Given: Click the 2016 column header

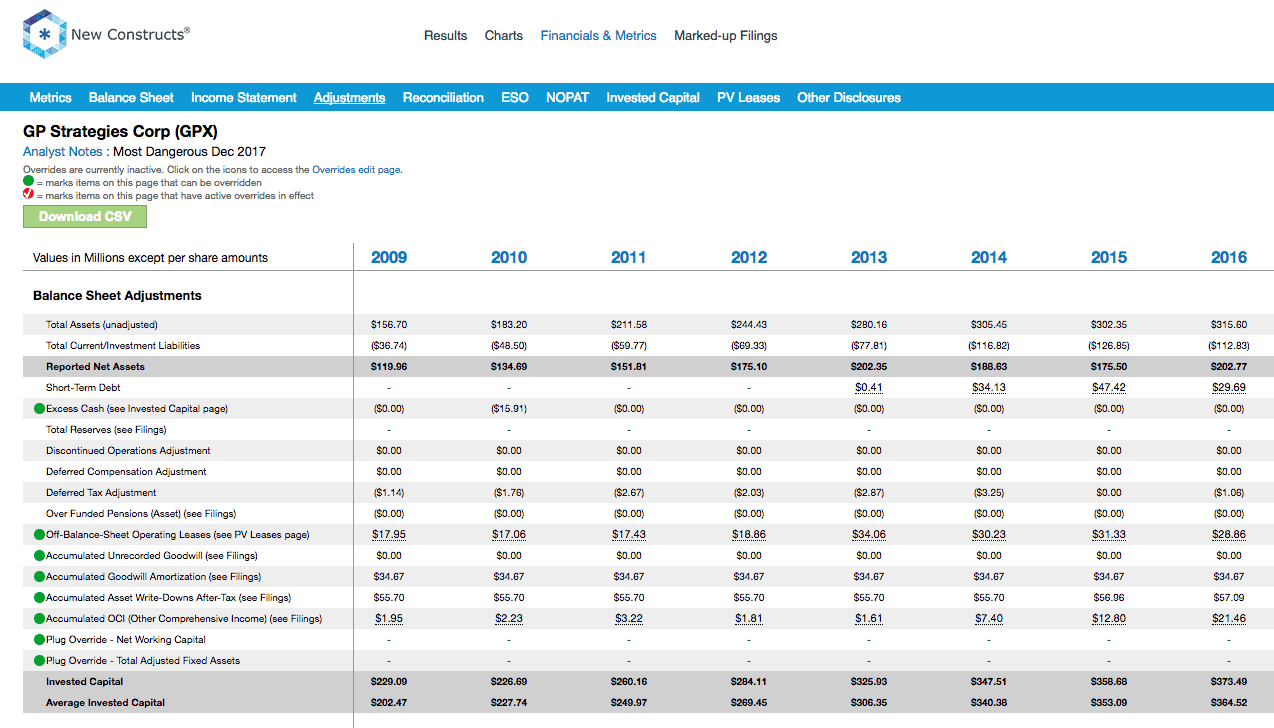Looking at the screenshot, I should (1229, 257).
